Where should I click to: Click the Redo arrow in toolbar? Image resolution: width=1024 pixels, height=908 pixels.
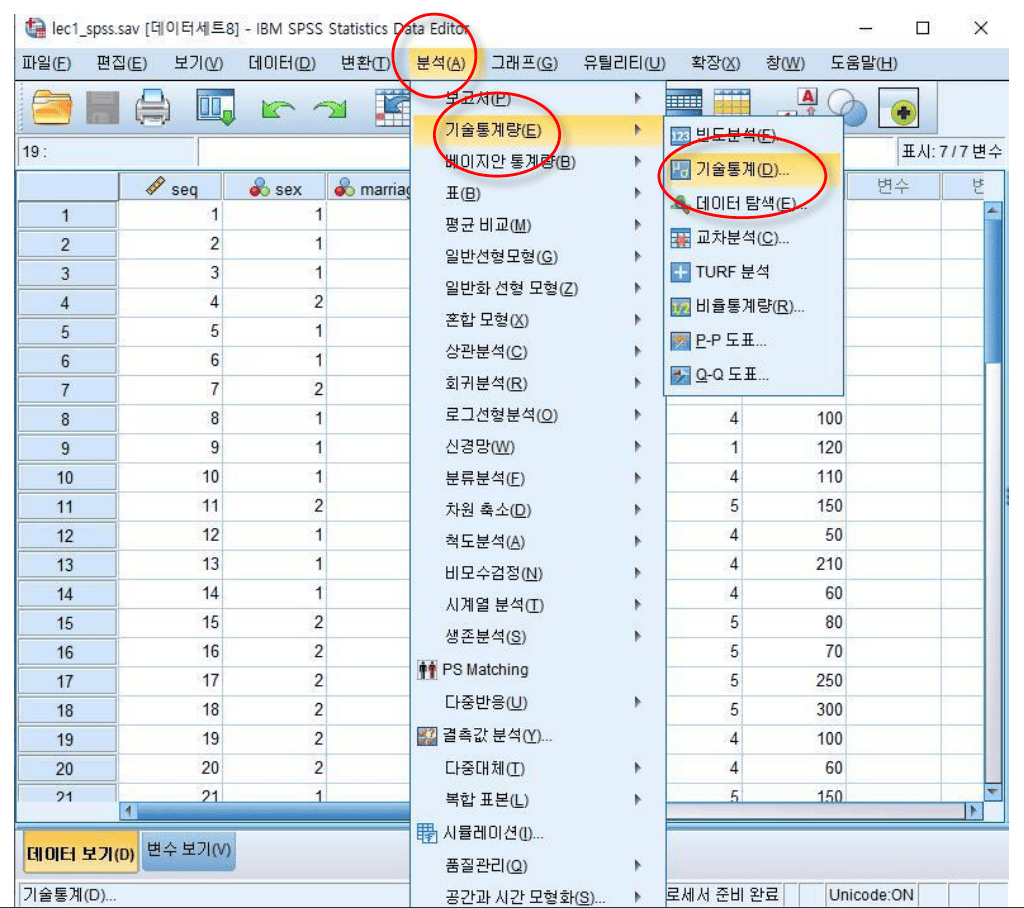[330, 108]
